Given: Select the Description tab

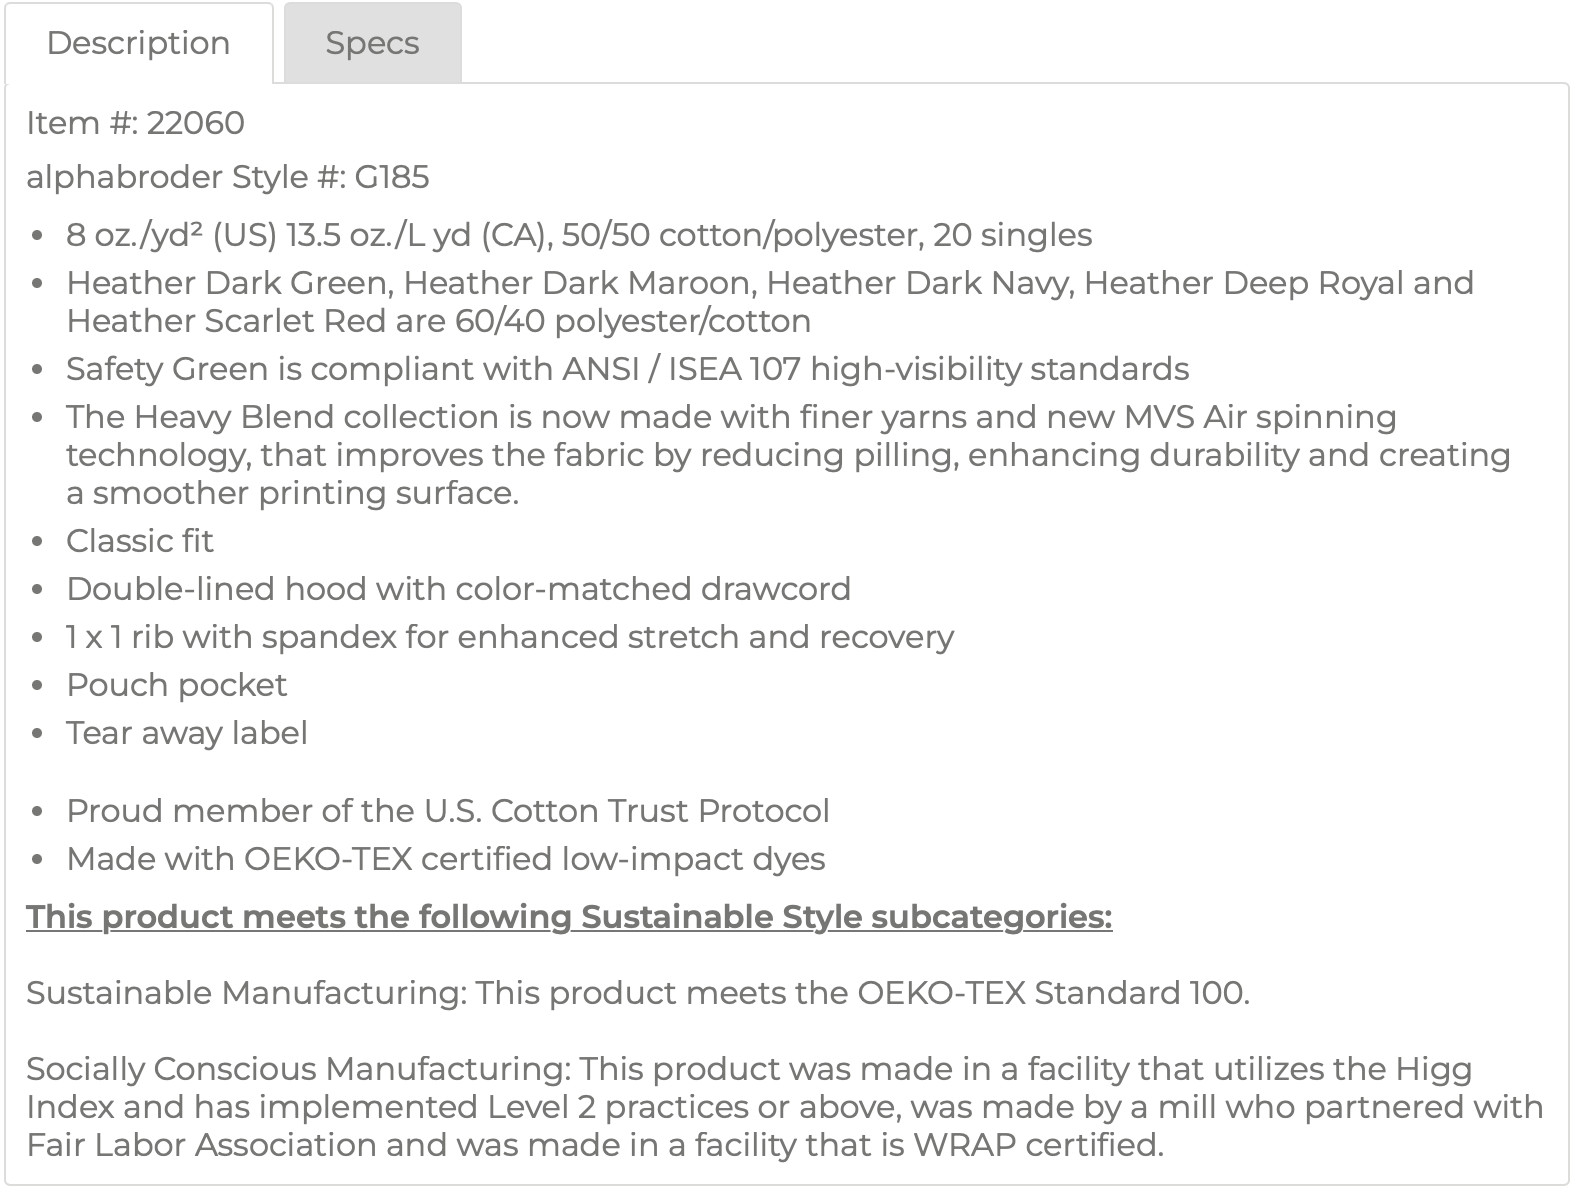Looking at the screenshot, I should point(138,43).
